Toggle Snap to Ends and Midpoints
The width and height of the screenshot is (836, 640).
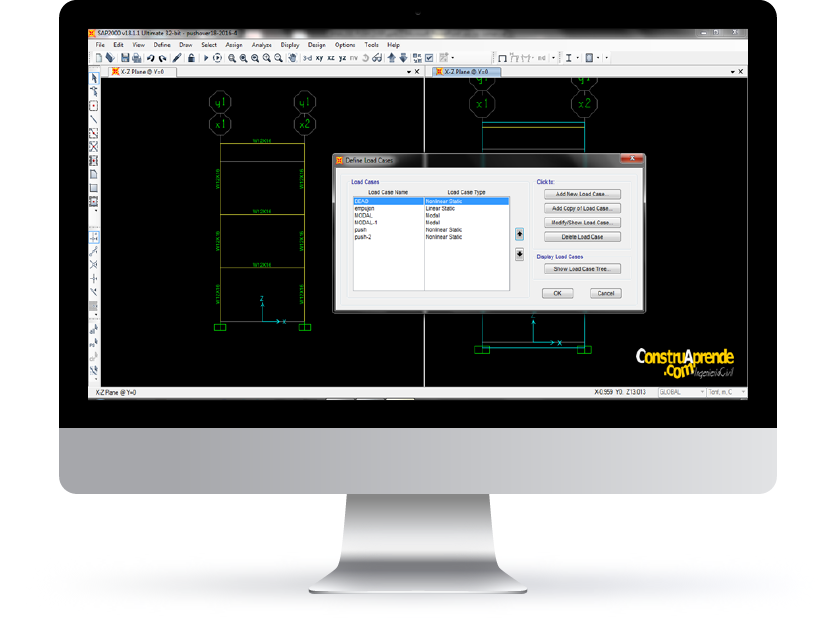pos(94,251)
